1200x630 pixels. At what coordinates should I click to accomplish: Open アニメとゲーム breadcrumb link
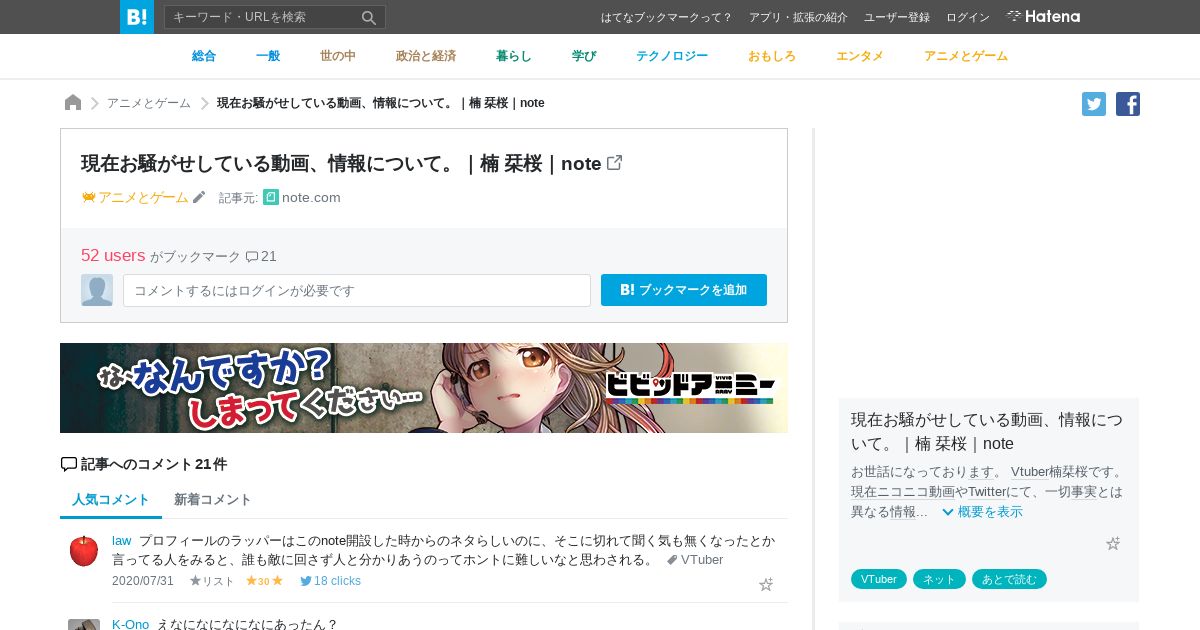click(149, 103)
